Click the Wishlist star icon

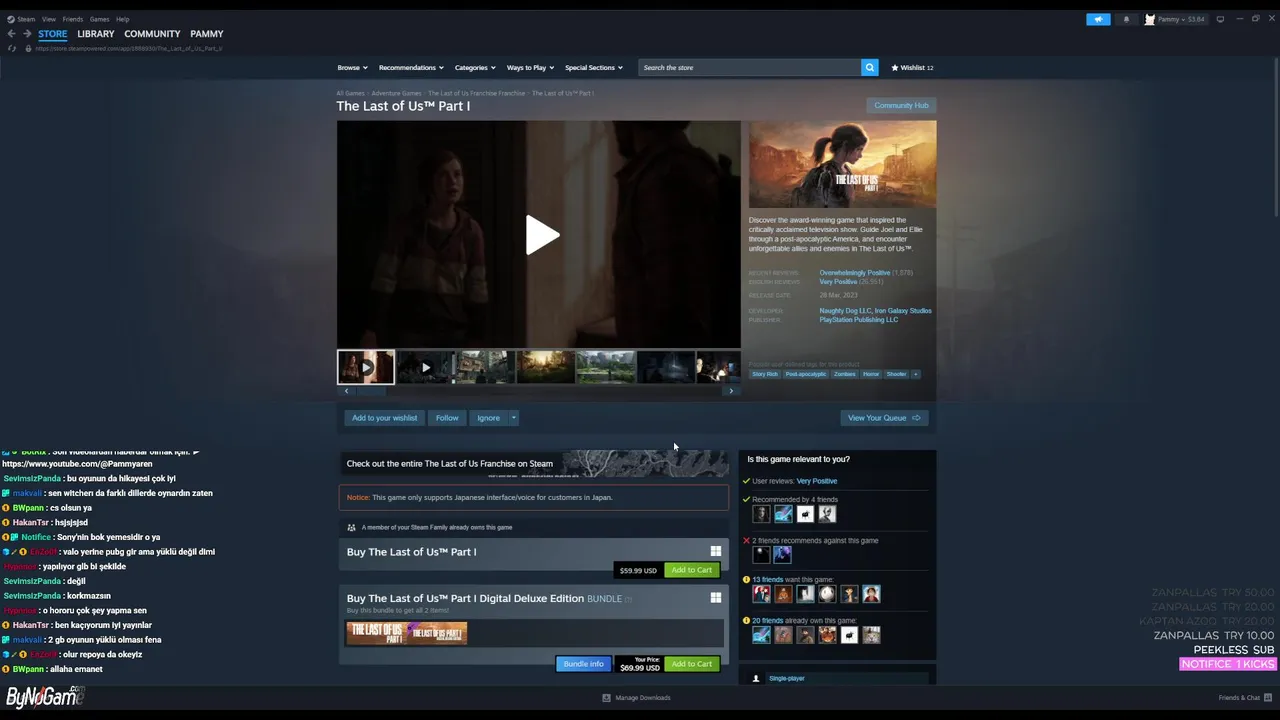895,68
